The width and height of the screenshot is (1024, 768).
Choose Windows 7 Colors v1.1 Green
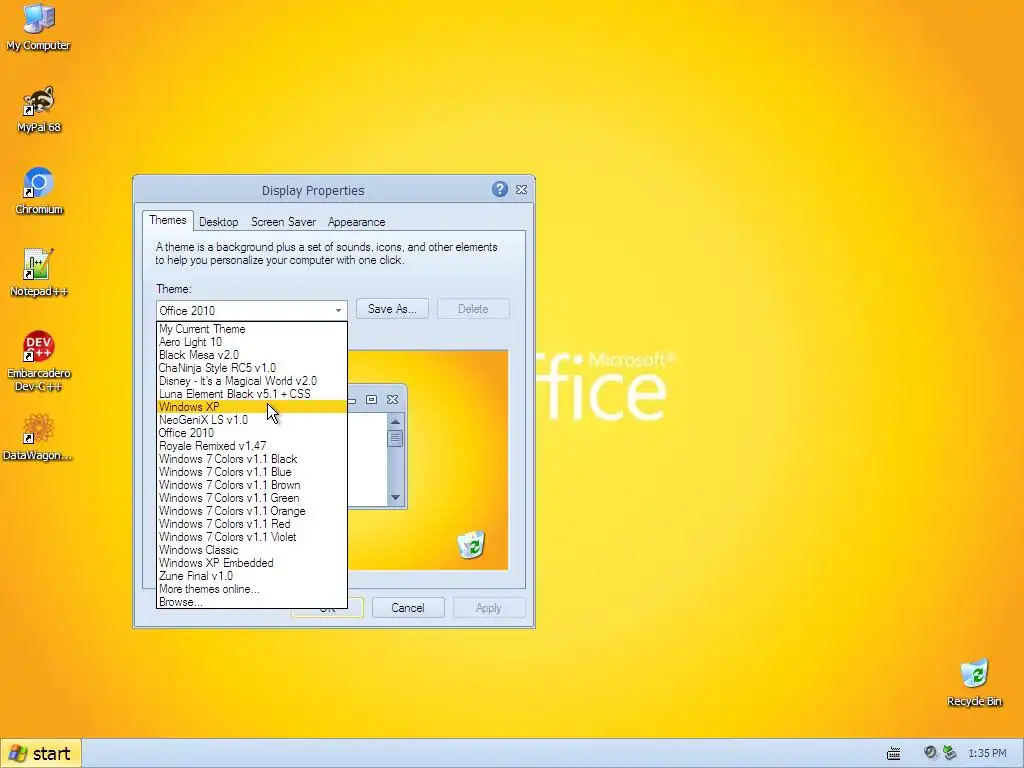(251, 498)
